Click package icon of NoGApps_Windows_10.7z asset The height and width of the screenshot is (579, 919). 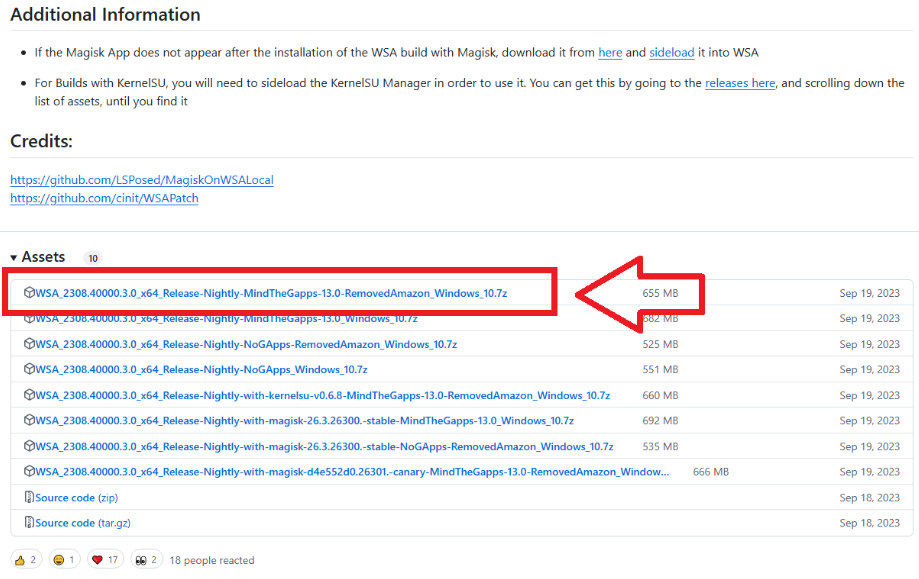[x=29, y=369]
